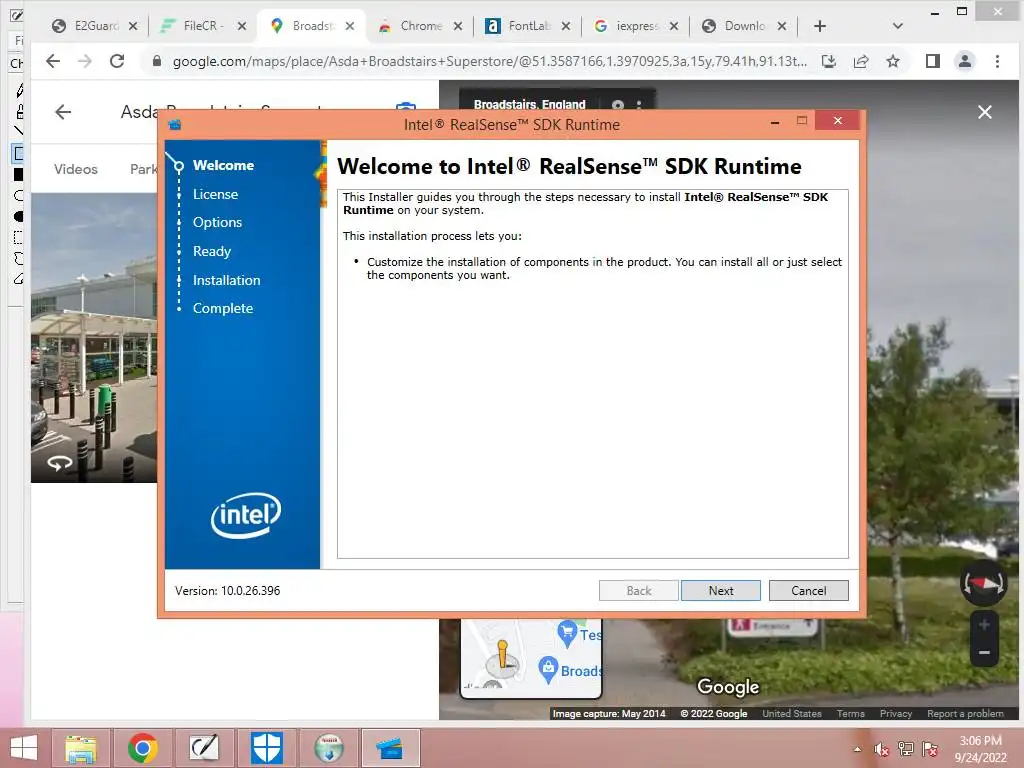Open the Privacy link in Maps footer

point(895,714)
